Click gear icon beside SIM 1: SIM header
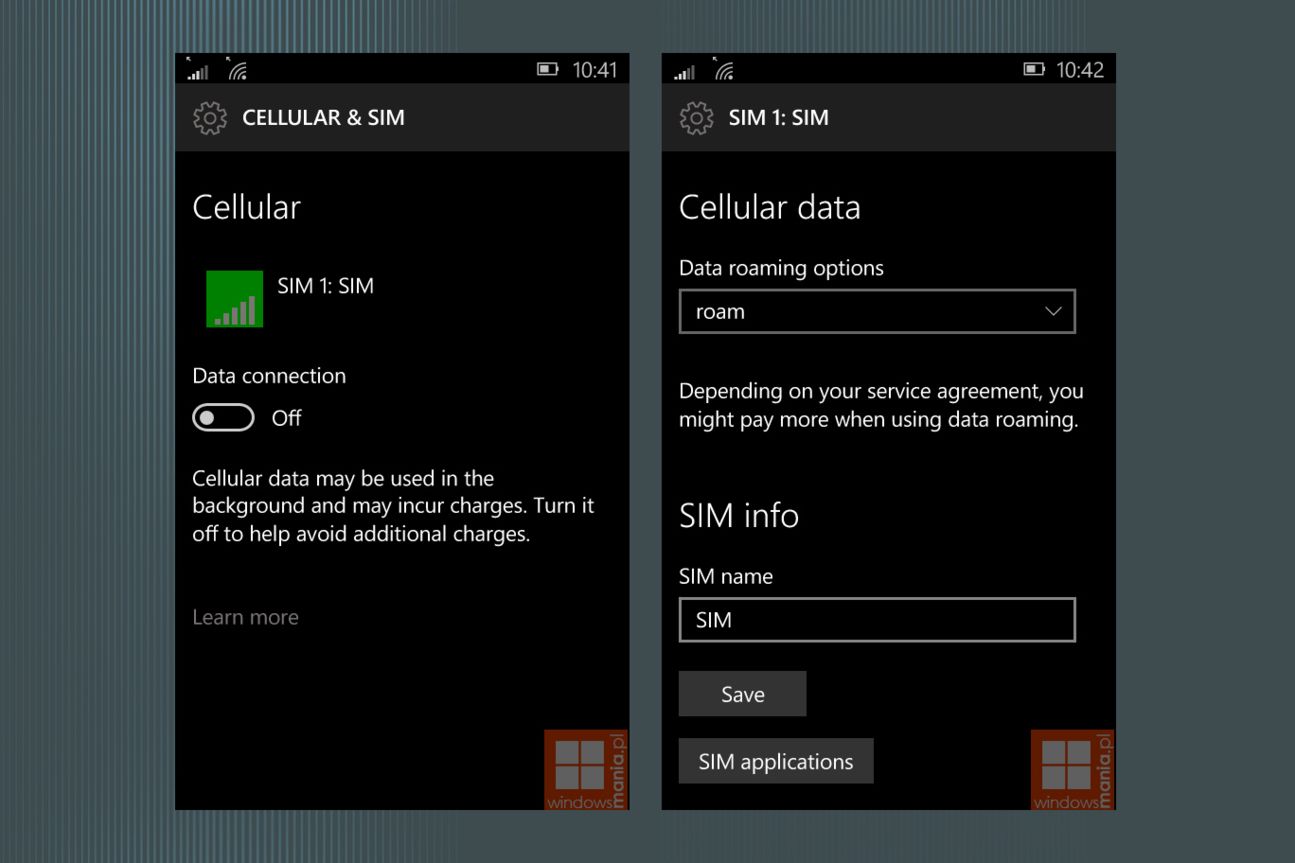This screenshot has height=863, width=1295. pos(696,118)
